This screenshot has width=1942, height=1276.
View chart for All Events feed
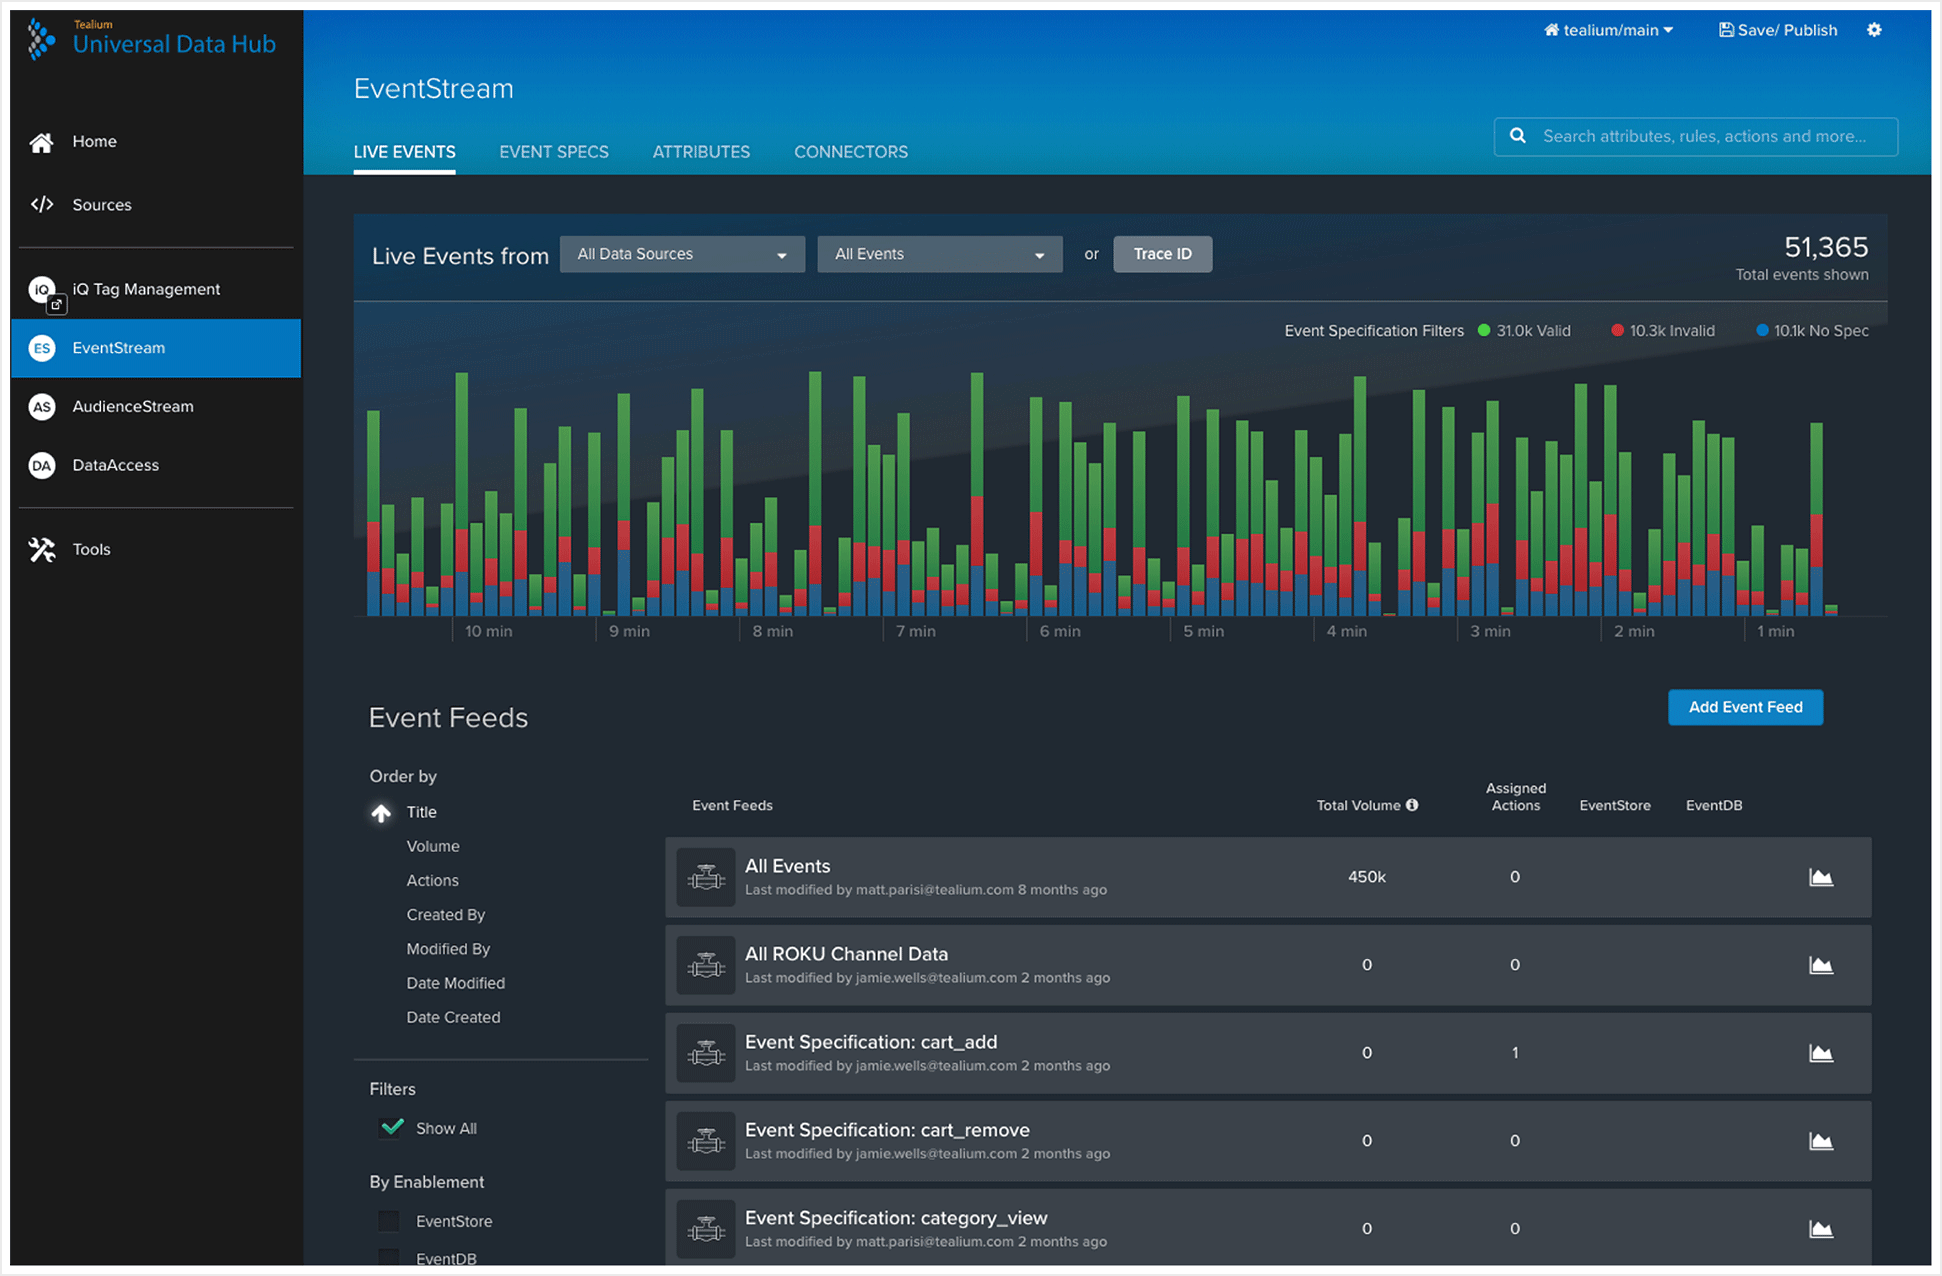[x=1821, y=877]
